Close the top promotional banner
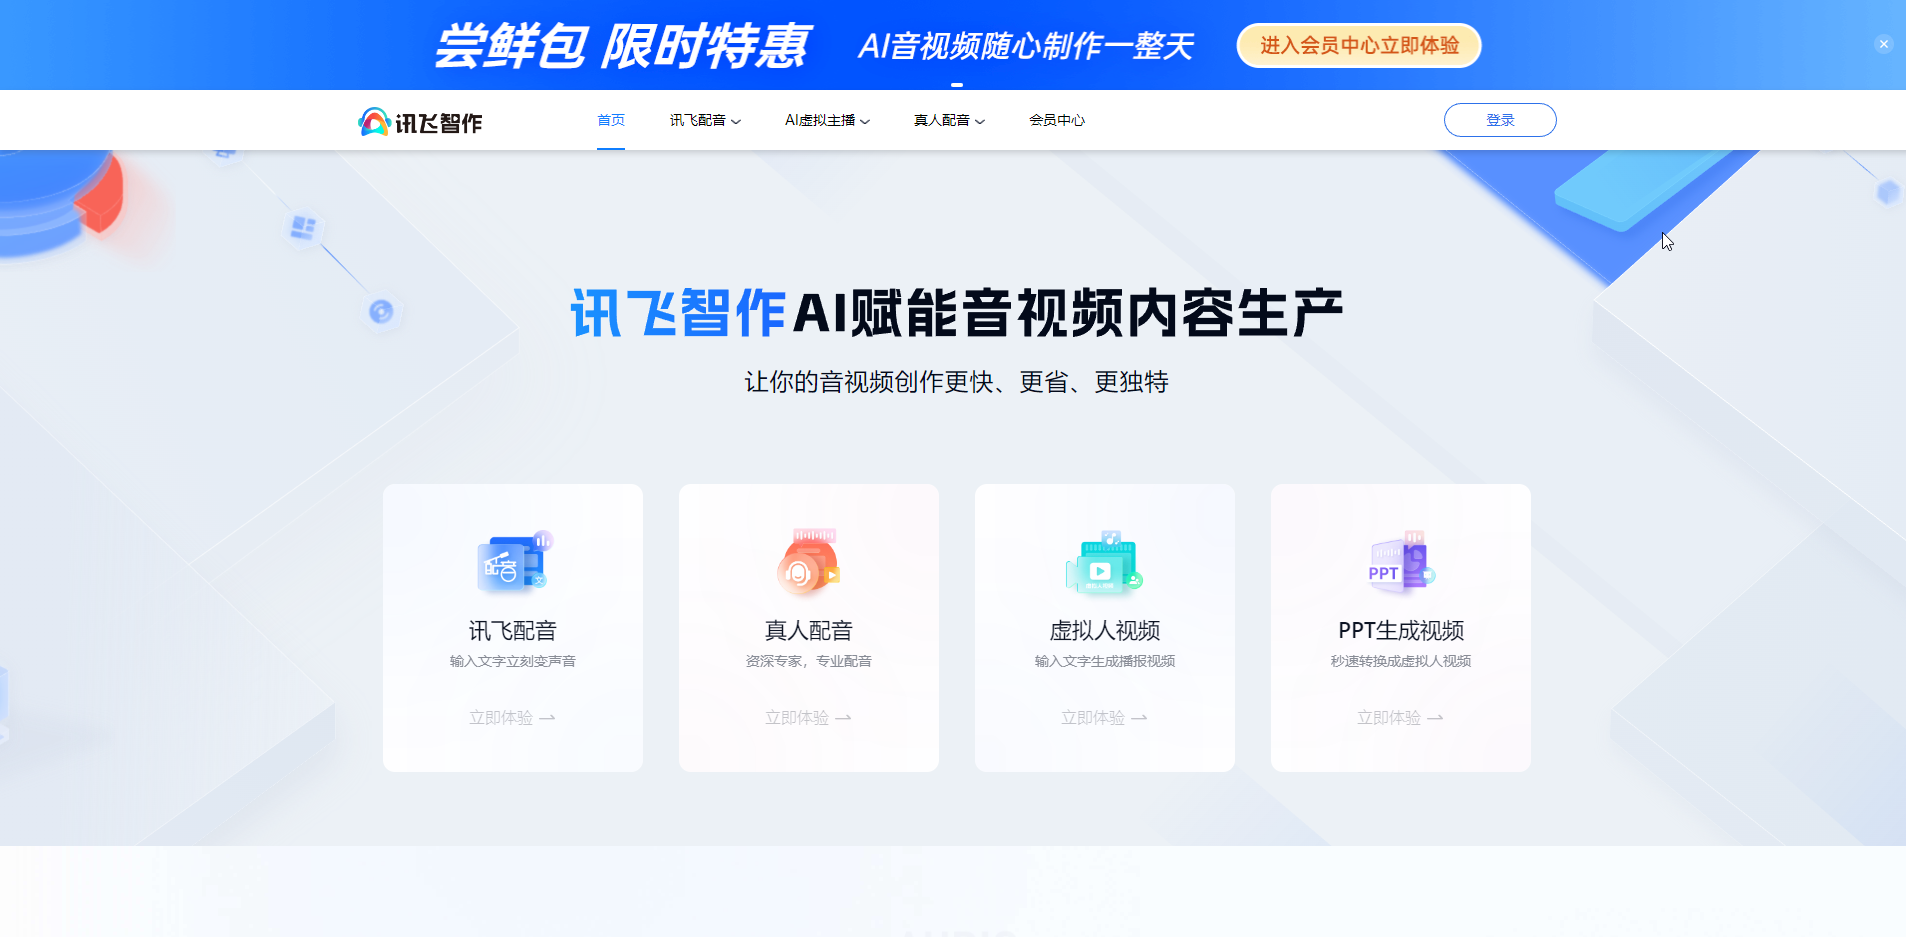The width and height of the screenshot is (1906, 937). coord(1883,44)
